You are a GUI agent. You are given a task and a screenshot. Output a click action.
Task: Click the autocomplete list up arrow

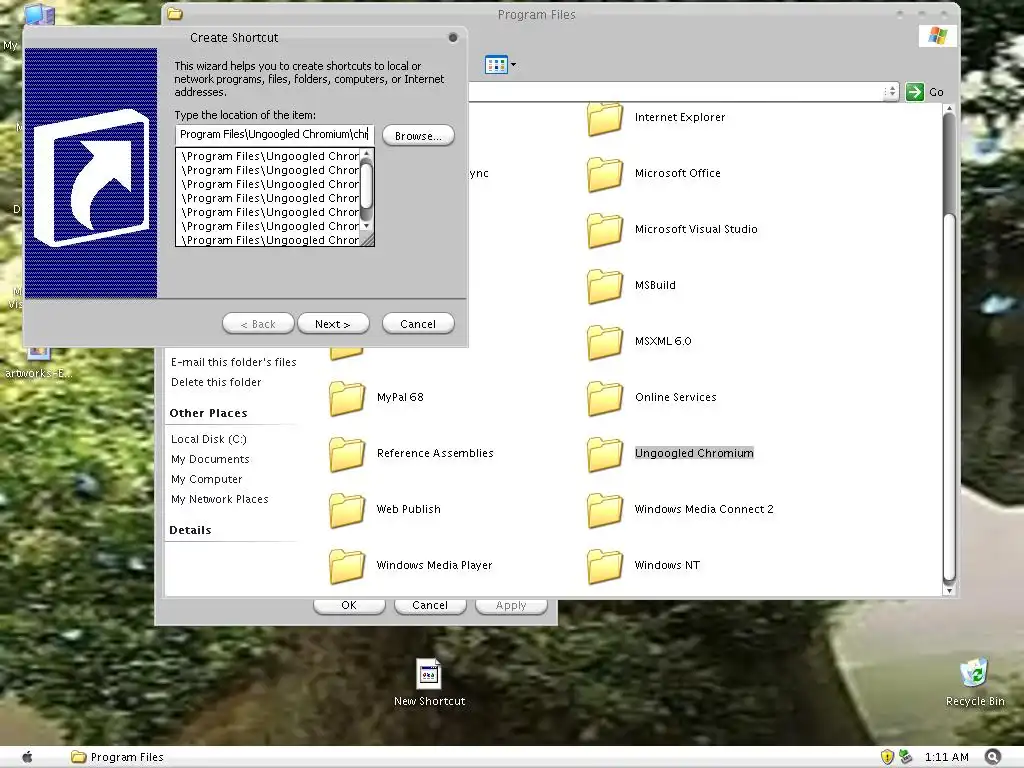pos(366,154)
